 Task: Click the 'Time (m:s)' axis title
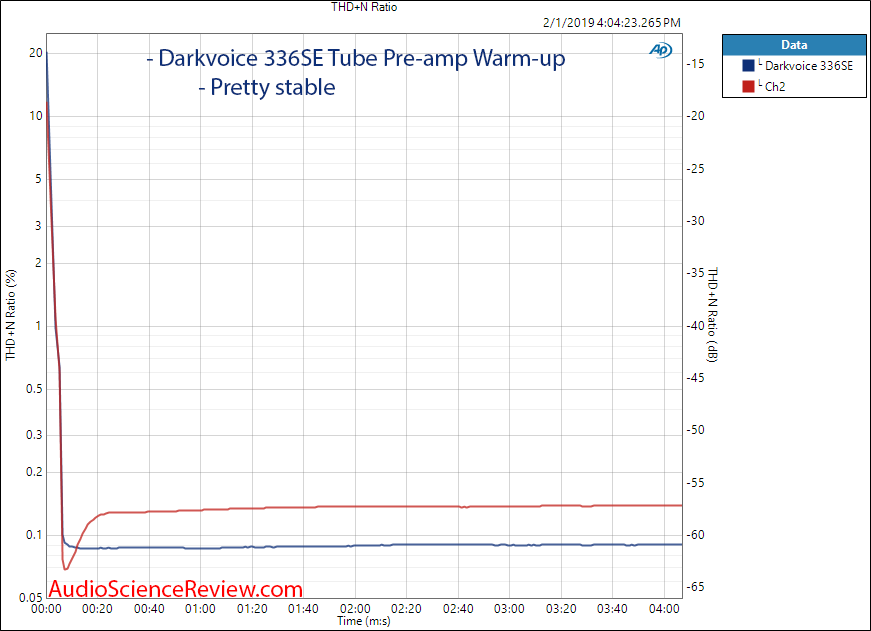point(364,621)
